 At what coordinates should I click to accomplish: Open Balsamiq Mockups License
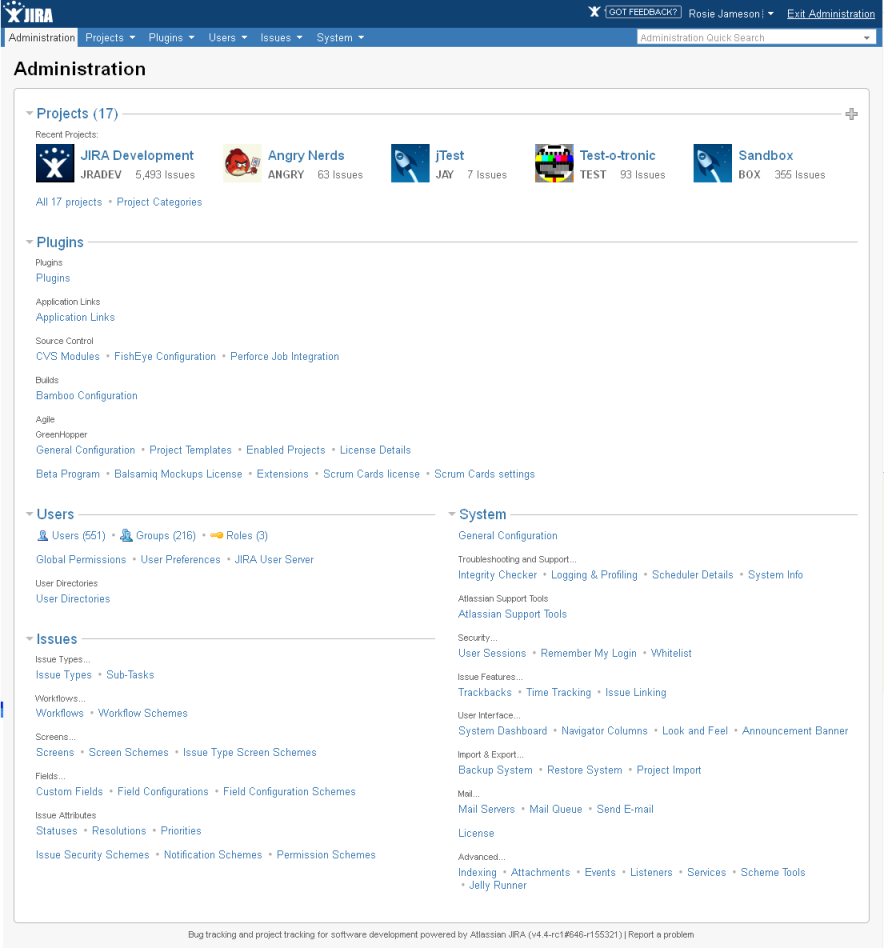(178, 474)
